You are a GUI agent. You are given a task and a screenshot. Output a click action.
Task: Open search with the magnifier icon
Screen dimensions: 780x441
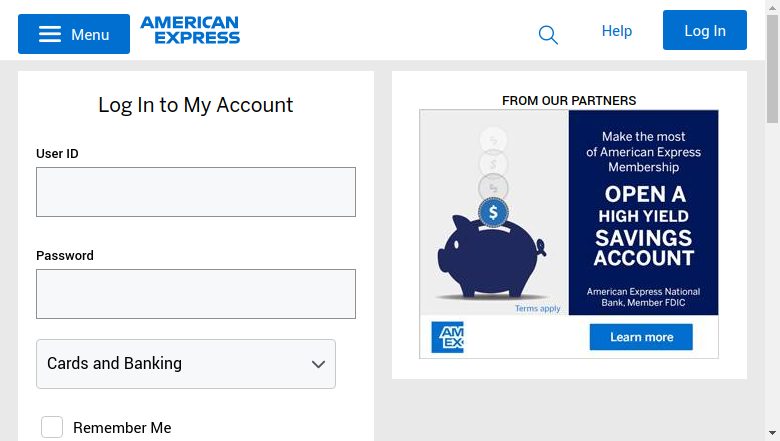pyautogui.click(x=548, y=35)
